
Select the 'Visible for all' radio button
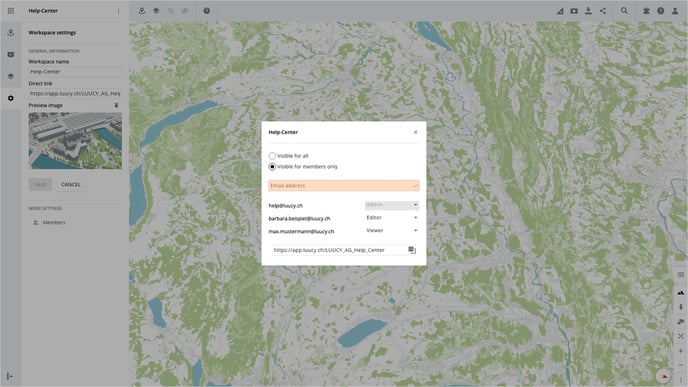pyautogui.click(x=272, y=156)
